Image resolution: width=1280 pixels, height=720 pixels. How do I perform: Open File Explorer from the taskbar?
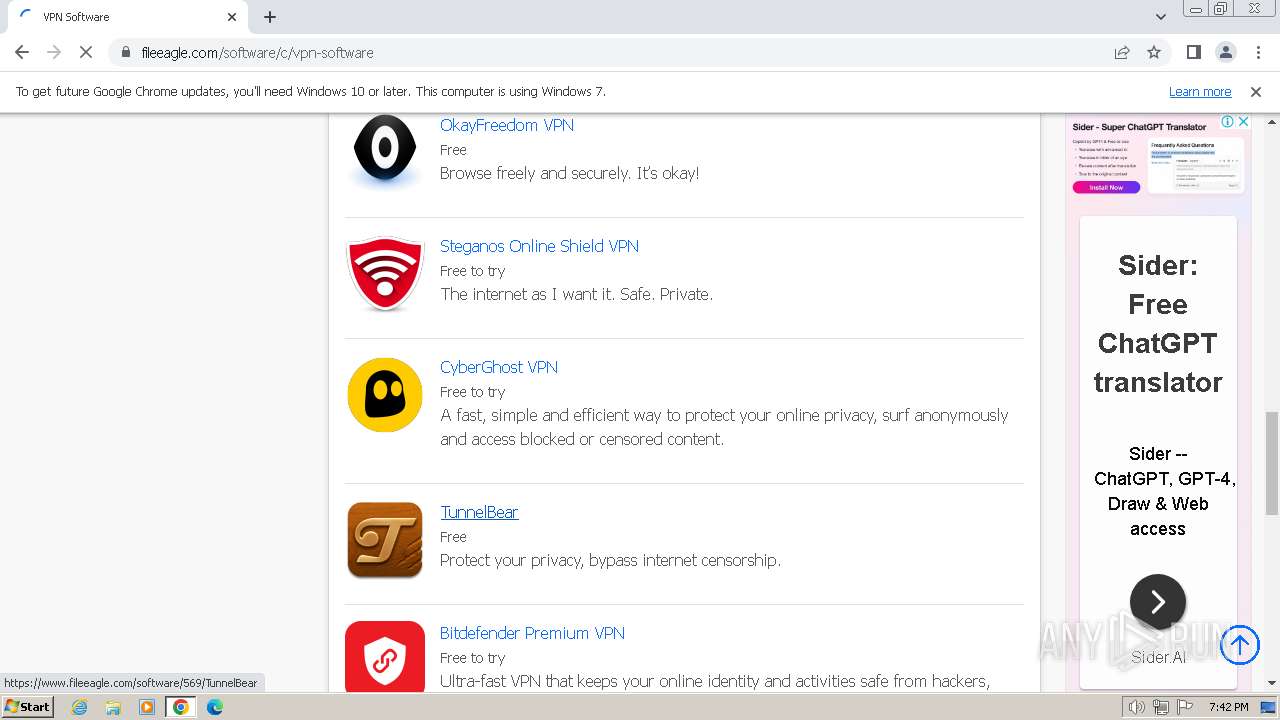coord(113,707)
